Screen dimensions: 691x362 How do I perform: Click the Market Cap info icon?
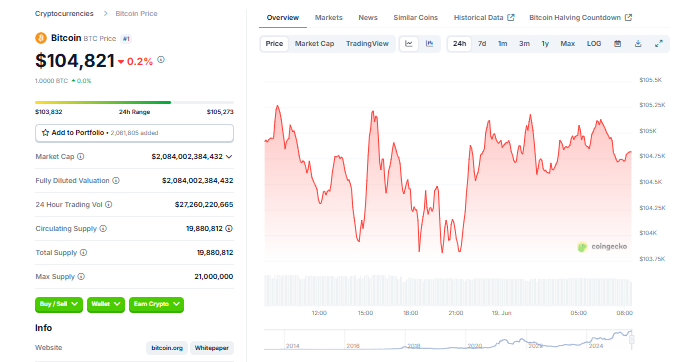pos(81,157)
